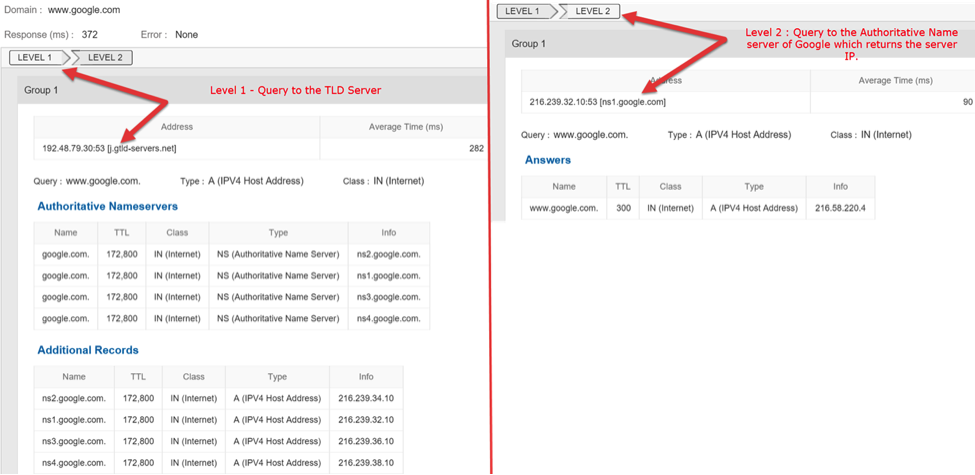This screenshot has width=975, height=475.
Task: Select ns1.google.com. Name cell in Additional Records
Action: click(x=74, y=420)
